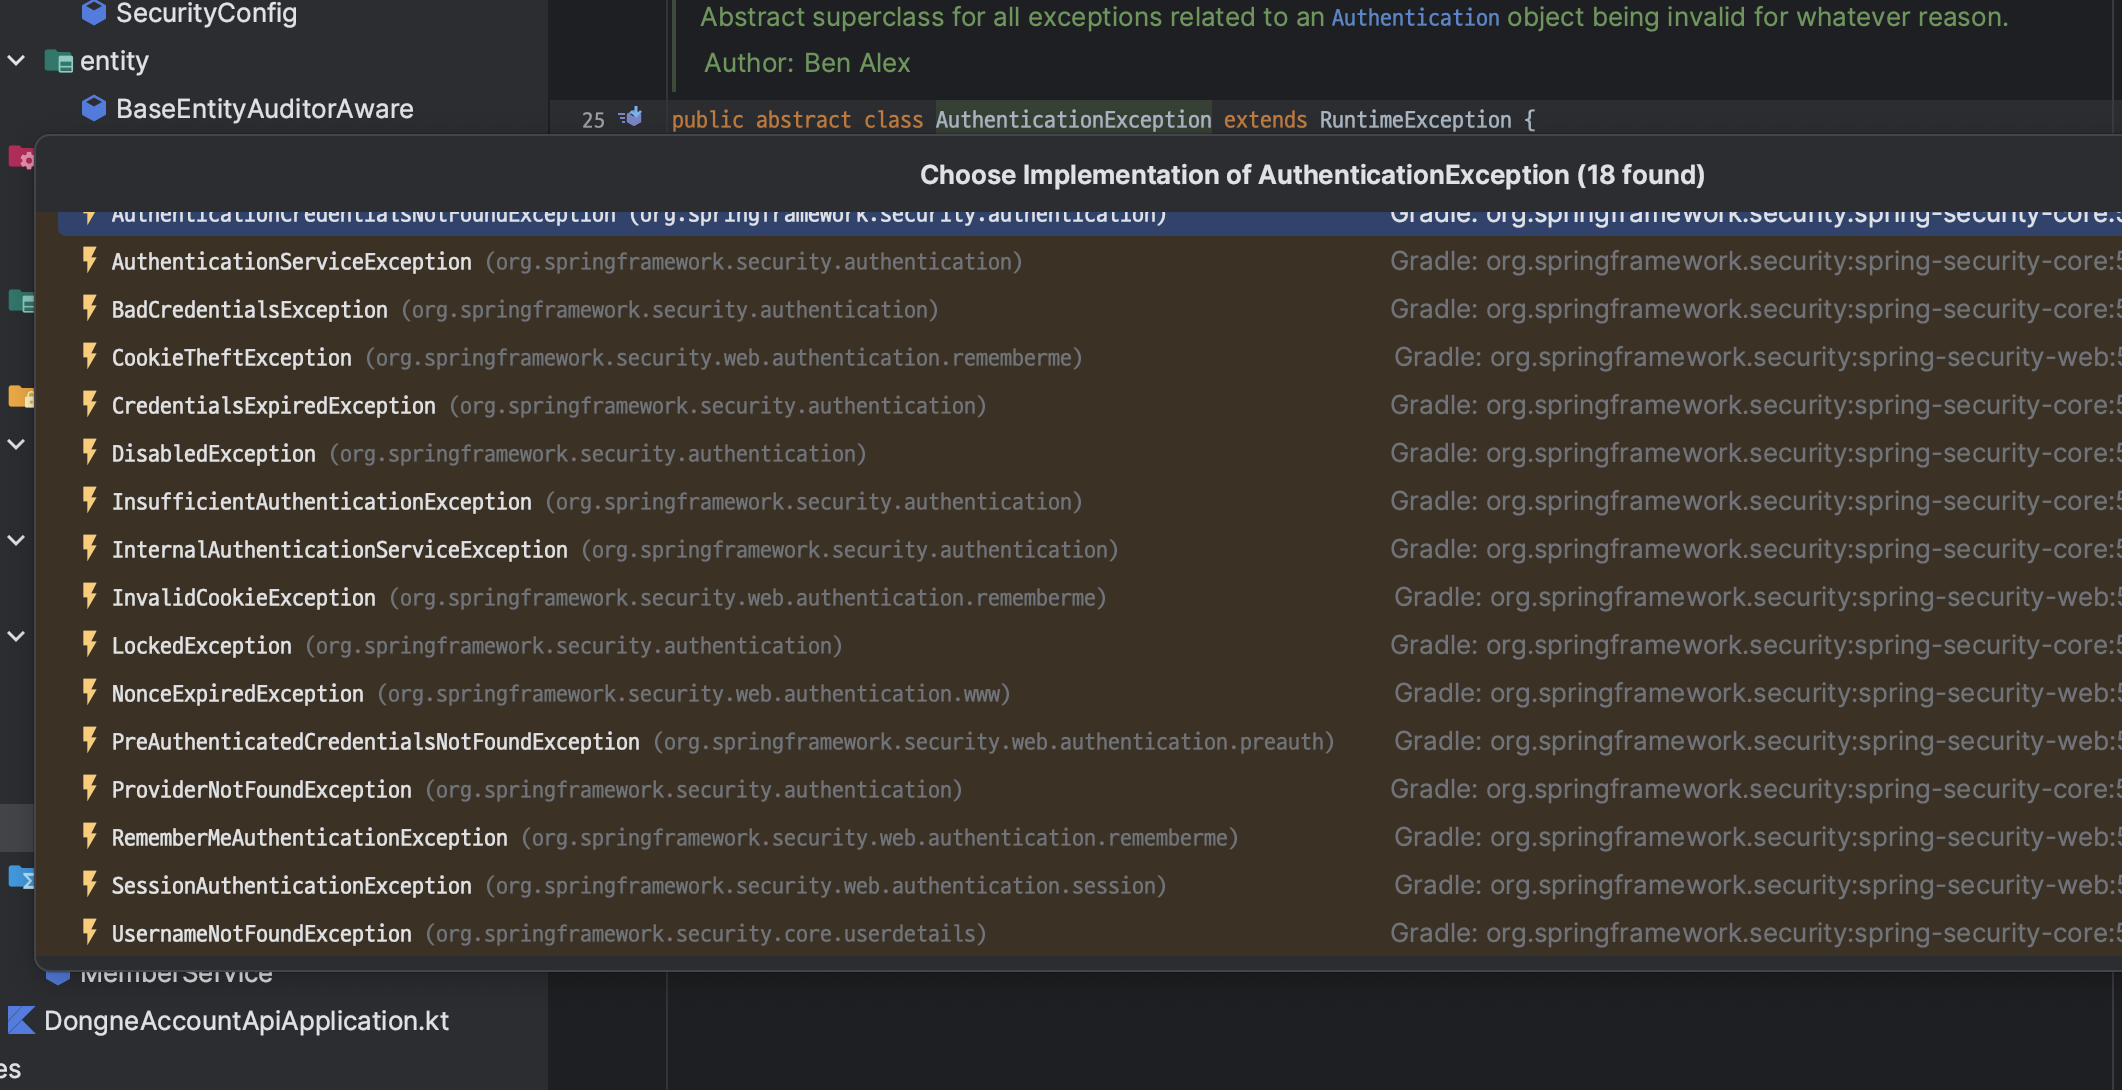Image resolution: width=2122 pixels, height=1090 pixels.
Task: Select LockedException implementation entry
Action: [x=201, y=646]
